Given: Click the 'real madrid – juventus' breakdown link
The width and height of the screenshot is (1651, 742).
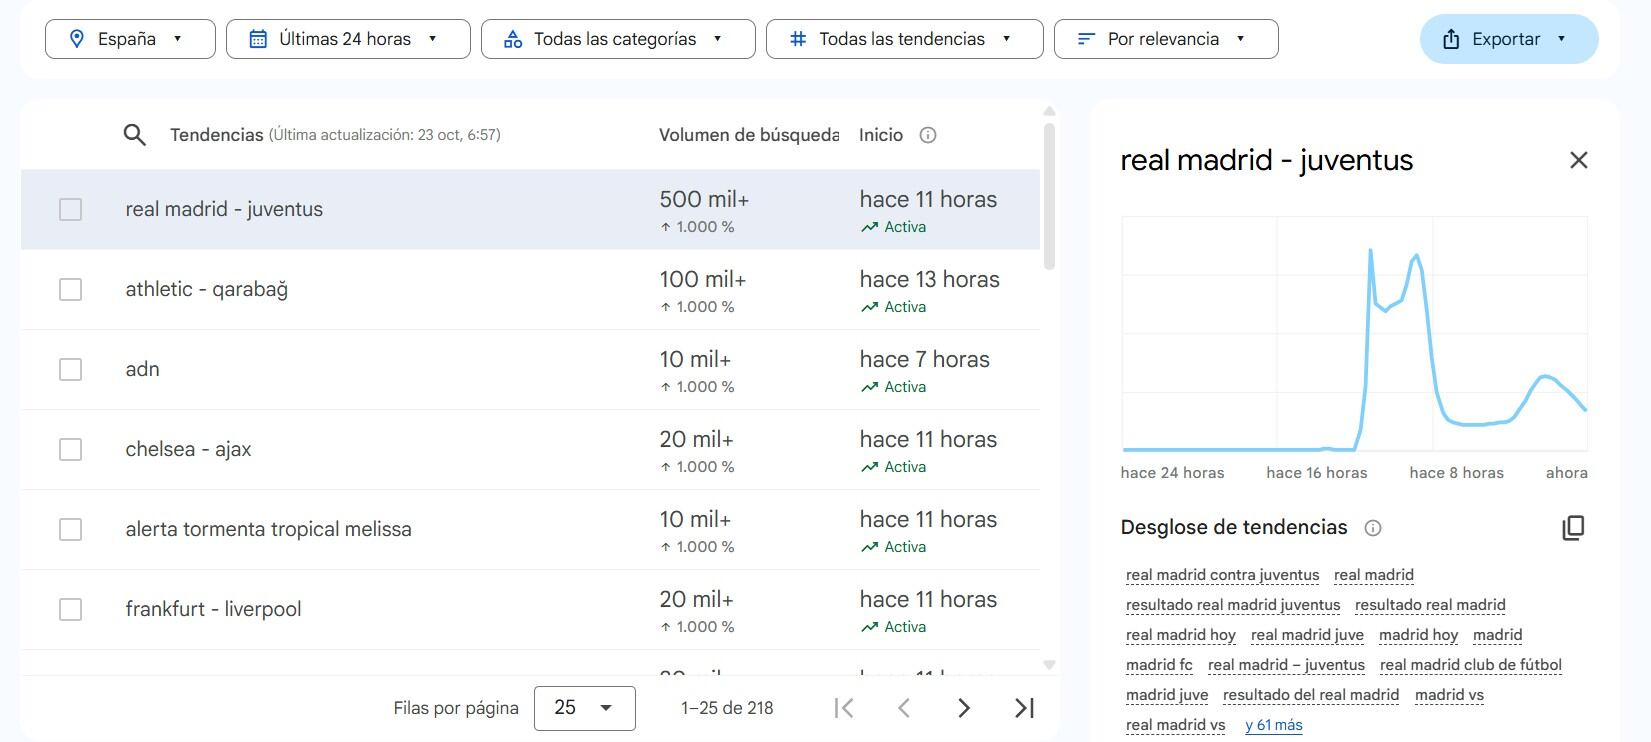Looking at the screenshot, I should 1286,665.
